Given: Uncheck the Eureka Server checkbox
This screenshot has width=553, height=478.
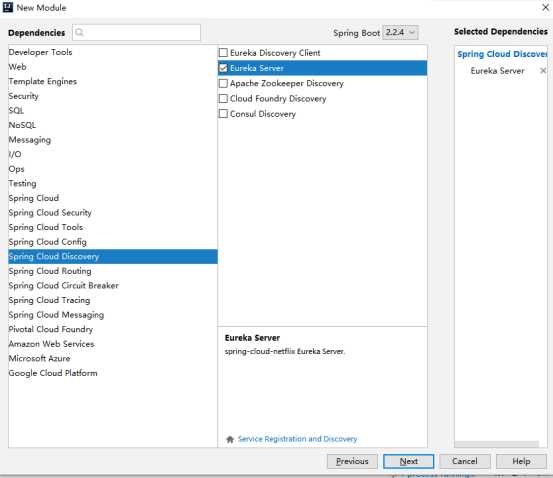Looking at the screenshot, I should tap(223, 68).
